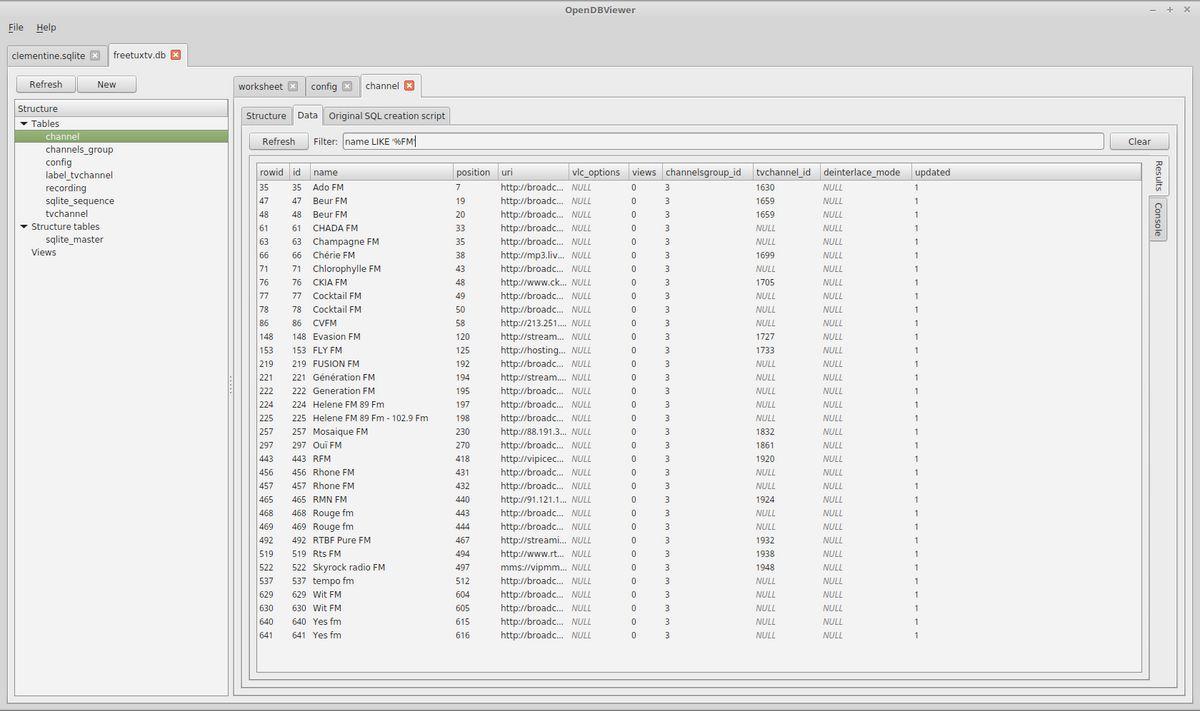Clear the filter with the Clear button
1200x711 pixels.
1139,142
